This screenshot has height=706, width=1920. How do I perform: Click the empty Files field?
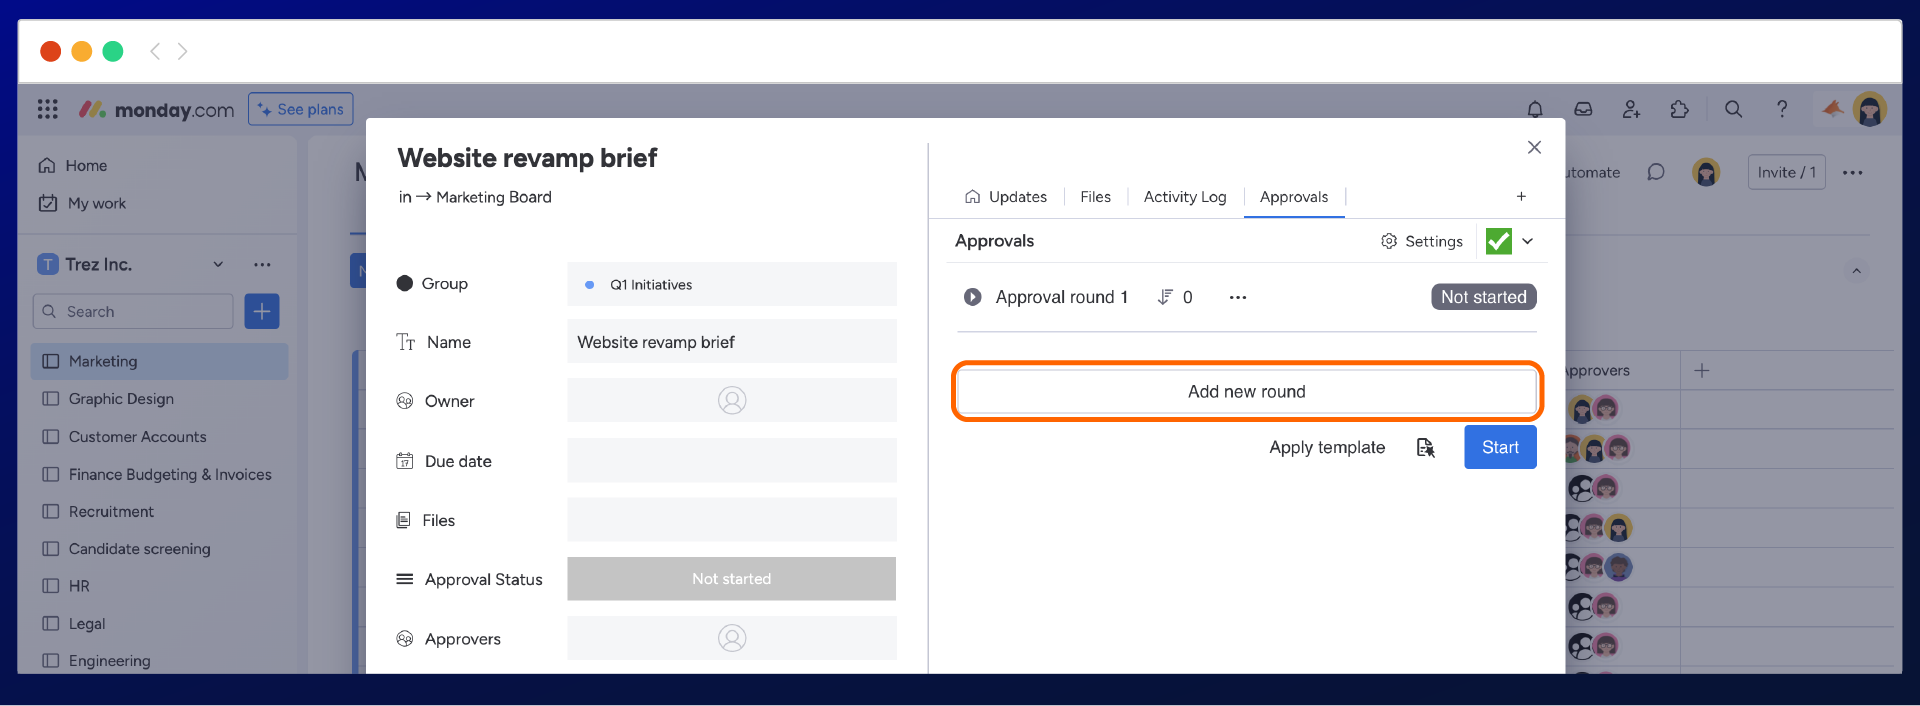pyautogui.click(x=732, y=520)
